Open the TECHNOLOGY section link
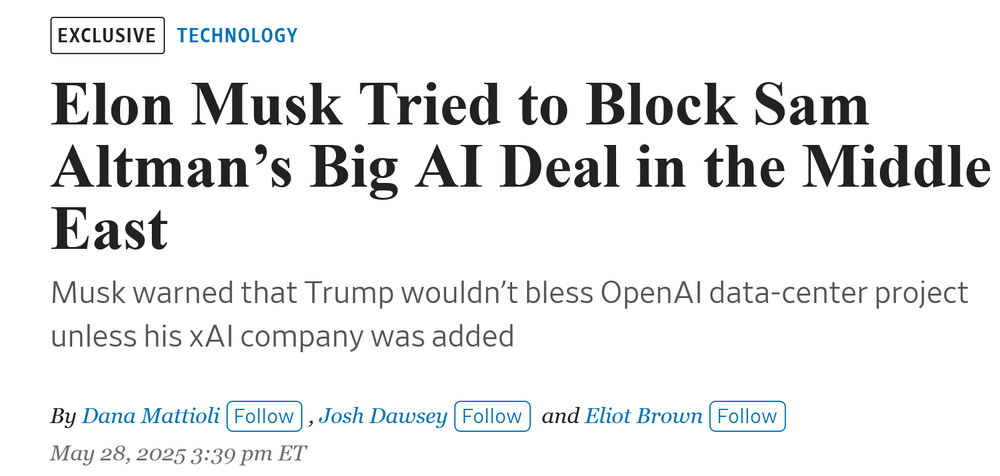The height and width of the screenshot is (476, 1000). click(x=237, y=36)
